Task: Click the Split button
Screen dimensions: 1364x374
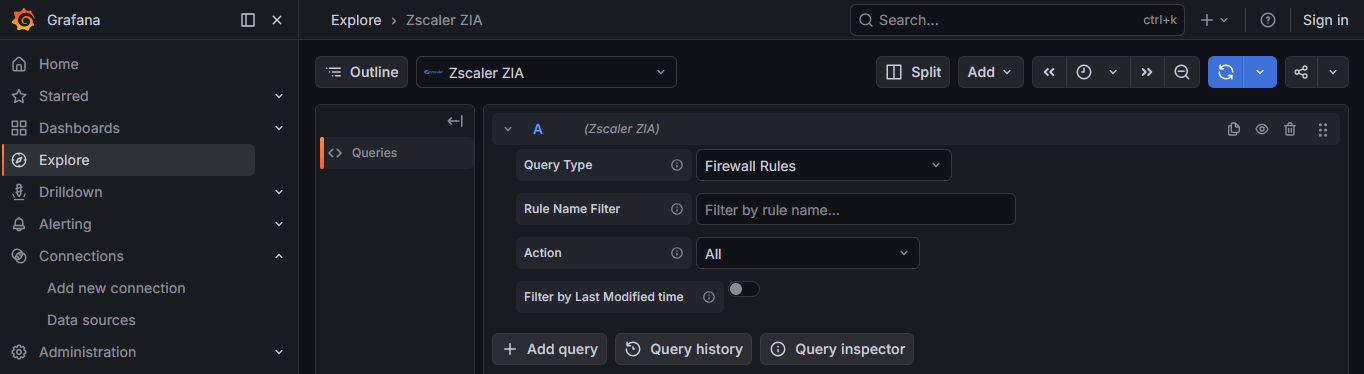Action: point(913,72)
